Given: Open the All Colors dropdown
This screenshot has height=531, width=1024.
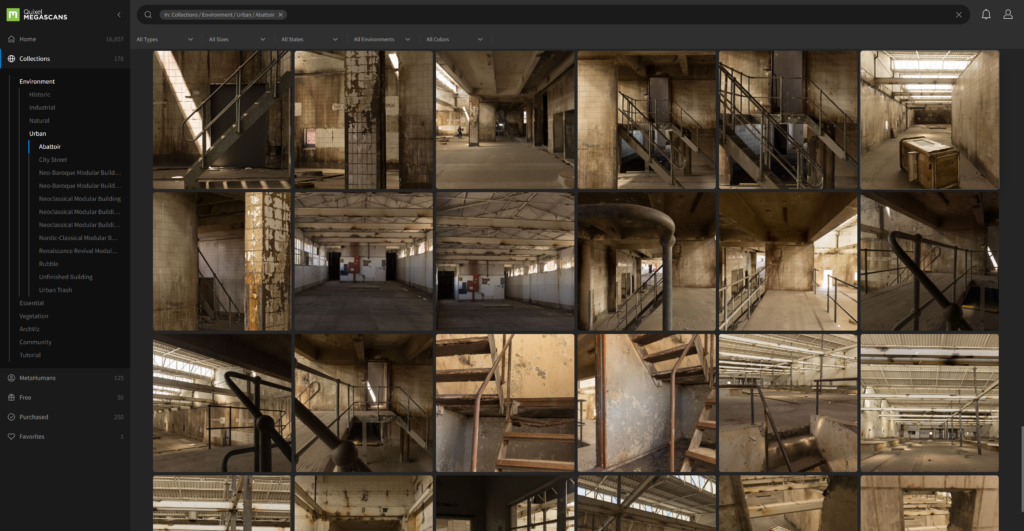Looking at the screenshot, I should [x=455, y=39].
